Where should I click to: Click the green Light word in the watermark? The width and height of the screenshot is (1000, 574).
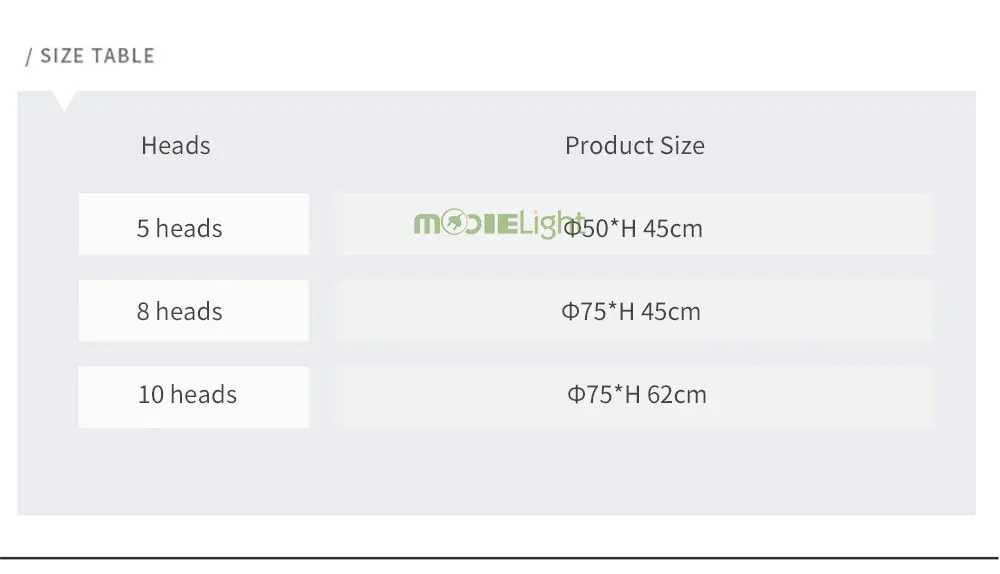[551, 224]
